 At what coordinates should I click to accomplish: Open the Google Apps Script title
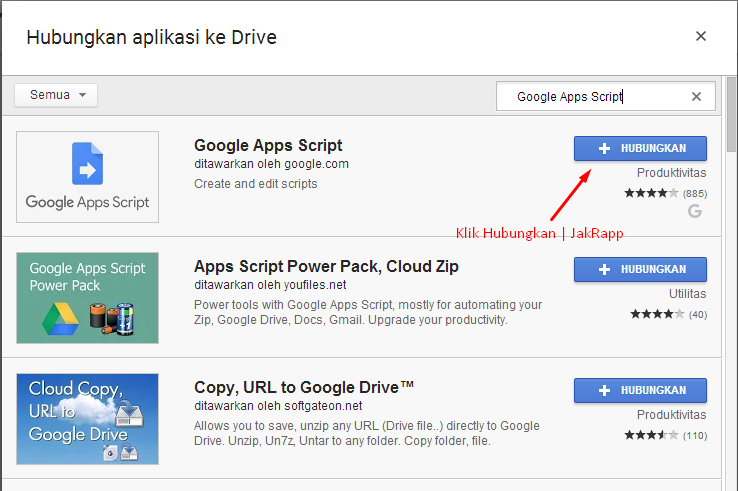pos(268,145)
